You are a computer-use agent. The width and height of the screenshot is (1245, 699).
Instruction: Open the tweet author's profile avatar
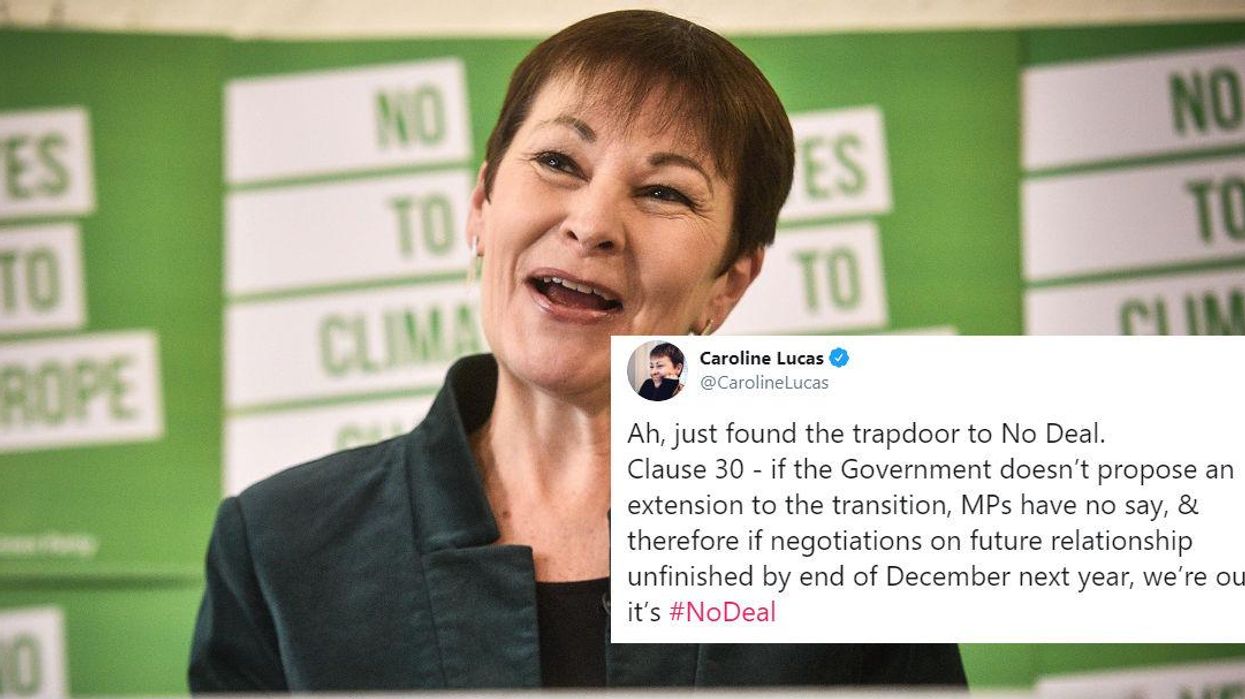point(657,370)
